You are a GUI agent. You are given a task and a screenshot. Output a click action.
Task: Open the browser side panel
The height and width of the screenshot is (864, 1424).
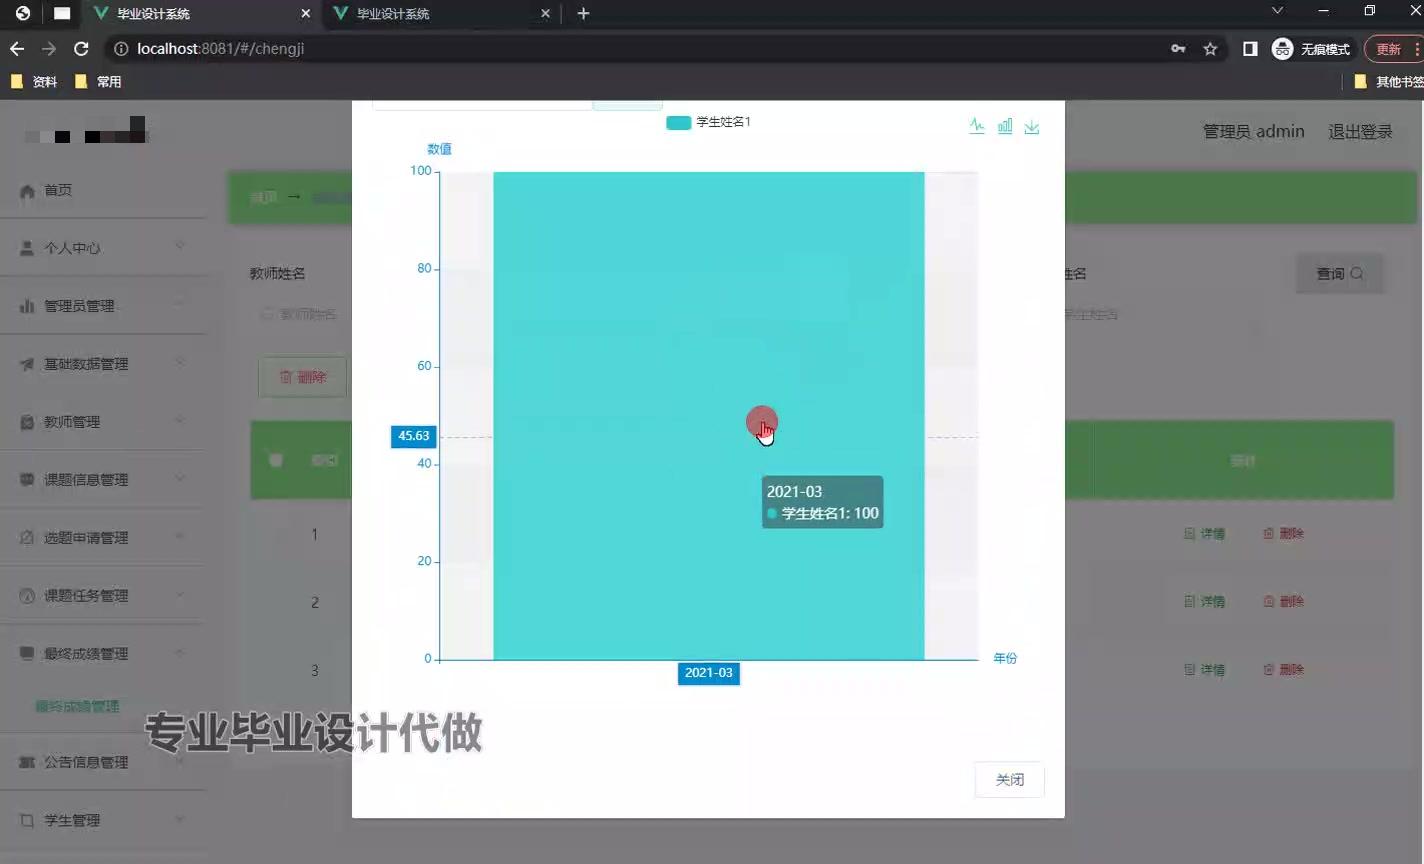pos(1250,48)
